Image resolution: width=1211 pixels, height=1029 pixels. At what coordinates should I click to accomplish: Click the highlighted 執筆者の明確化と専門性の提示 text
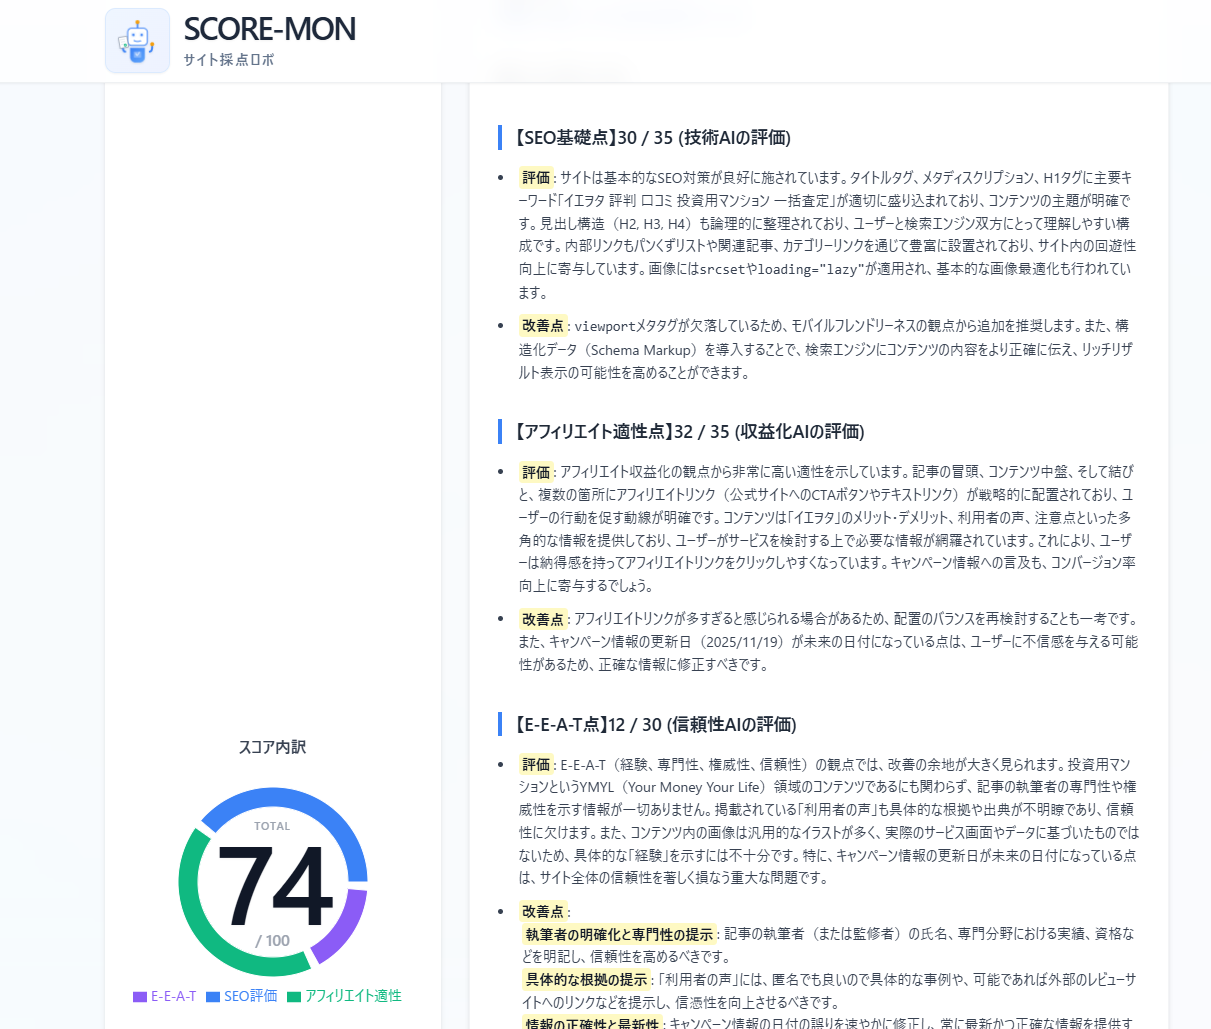pyautogui.click(x=619, y=934)
